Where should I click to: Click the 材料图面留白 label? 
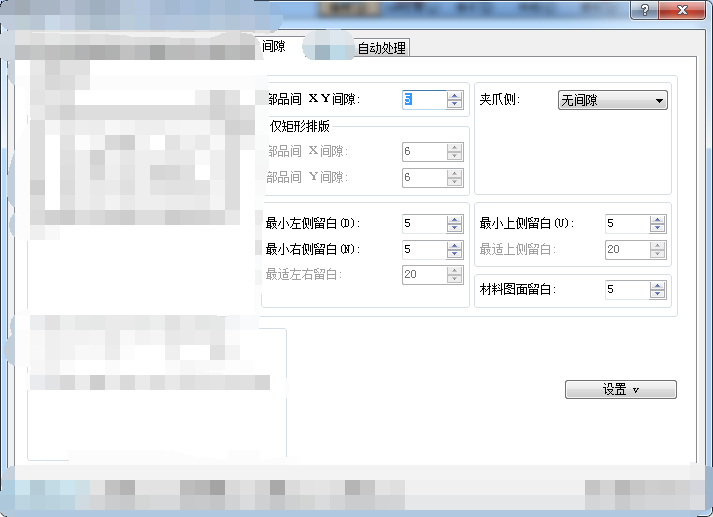[x=518, y=290]
